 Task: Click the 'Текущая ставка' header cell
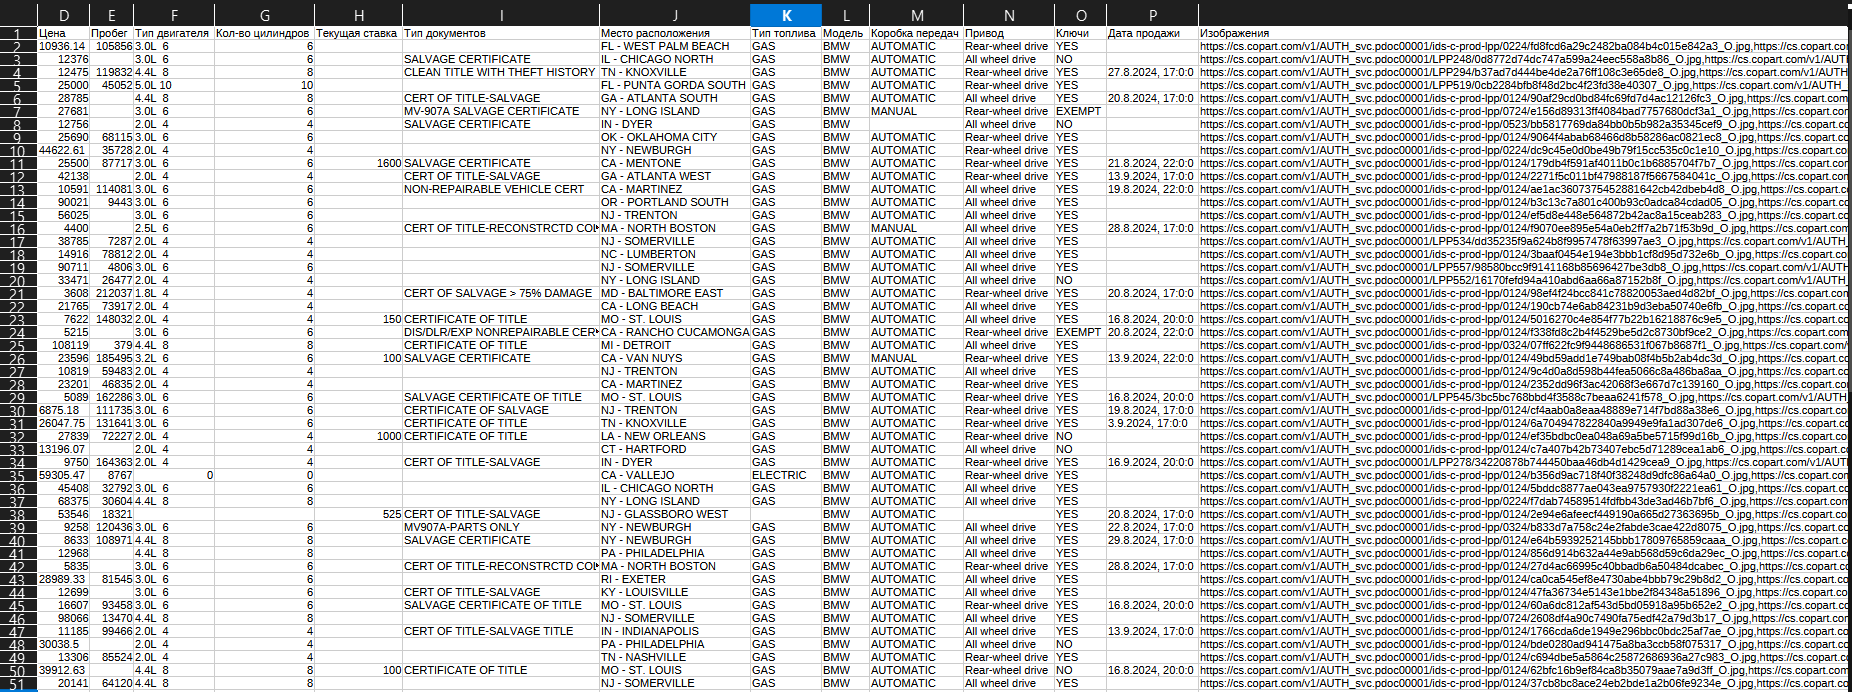point(358,33)
